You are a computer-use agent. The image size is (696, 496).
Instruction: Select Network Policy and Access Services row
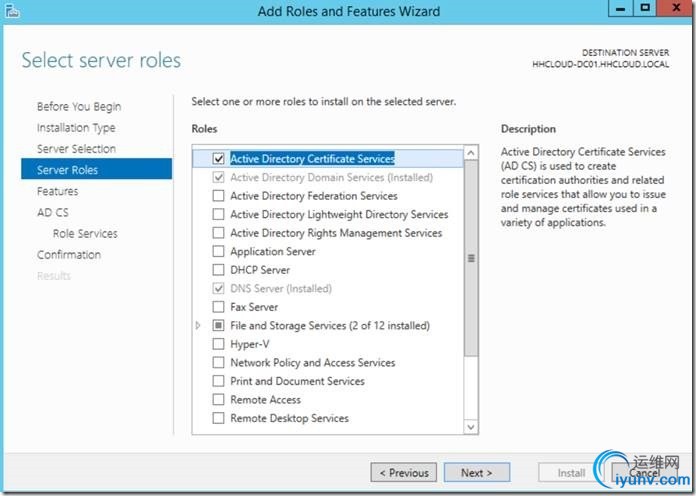tap(312, 363)
